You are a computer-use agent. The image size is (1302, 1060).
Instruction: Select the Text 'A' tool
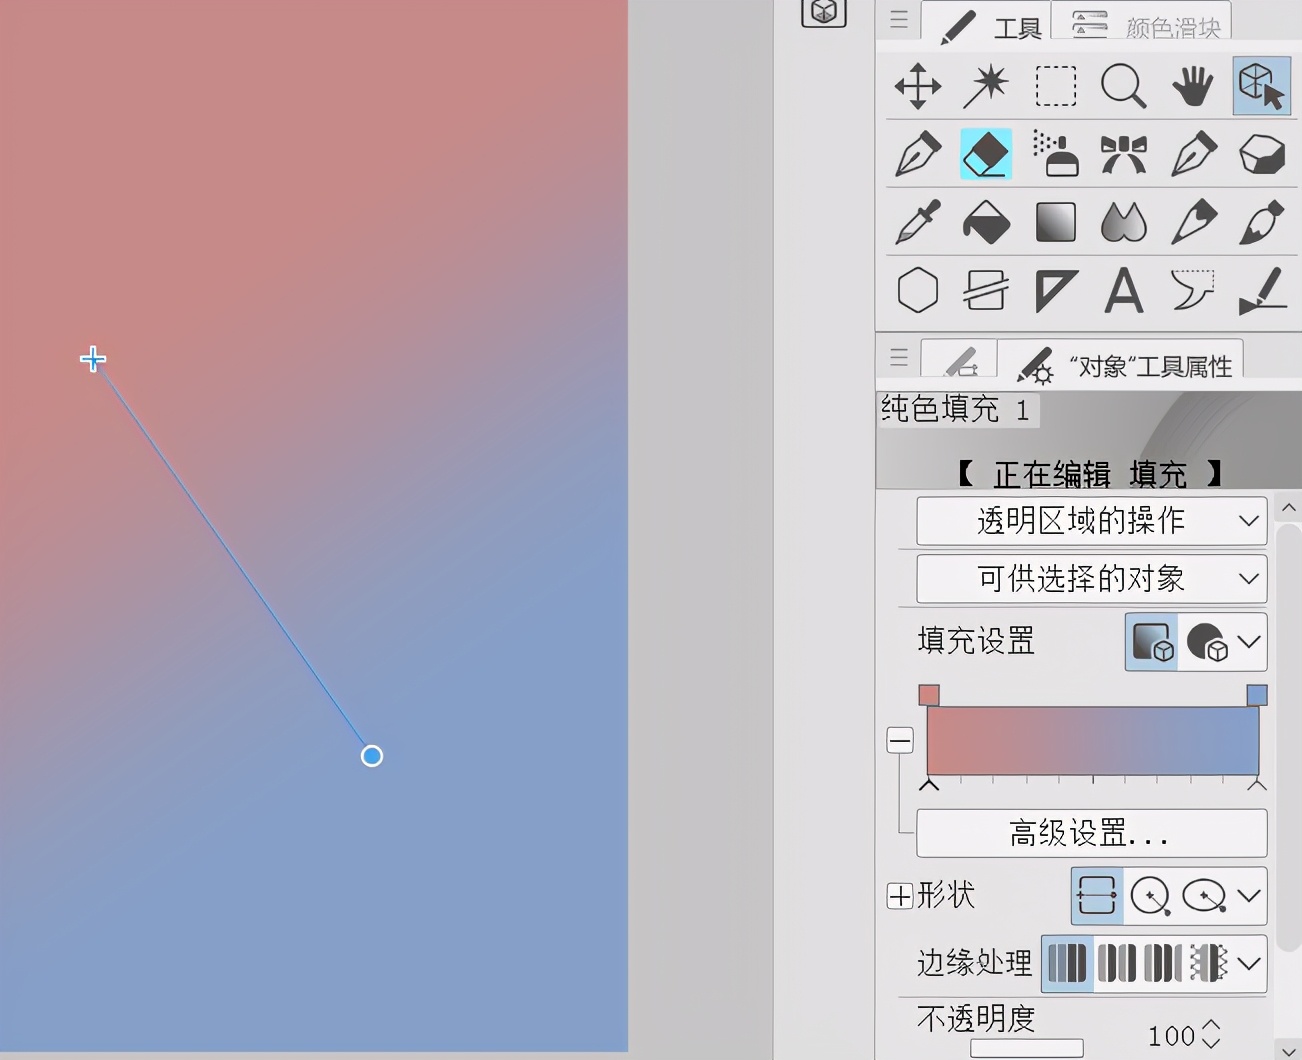point(1124,291)
